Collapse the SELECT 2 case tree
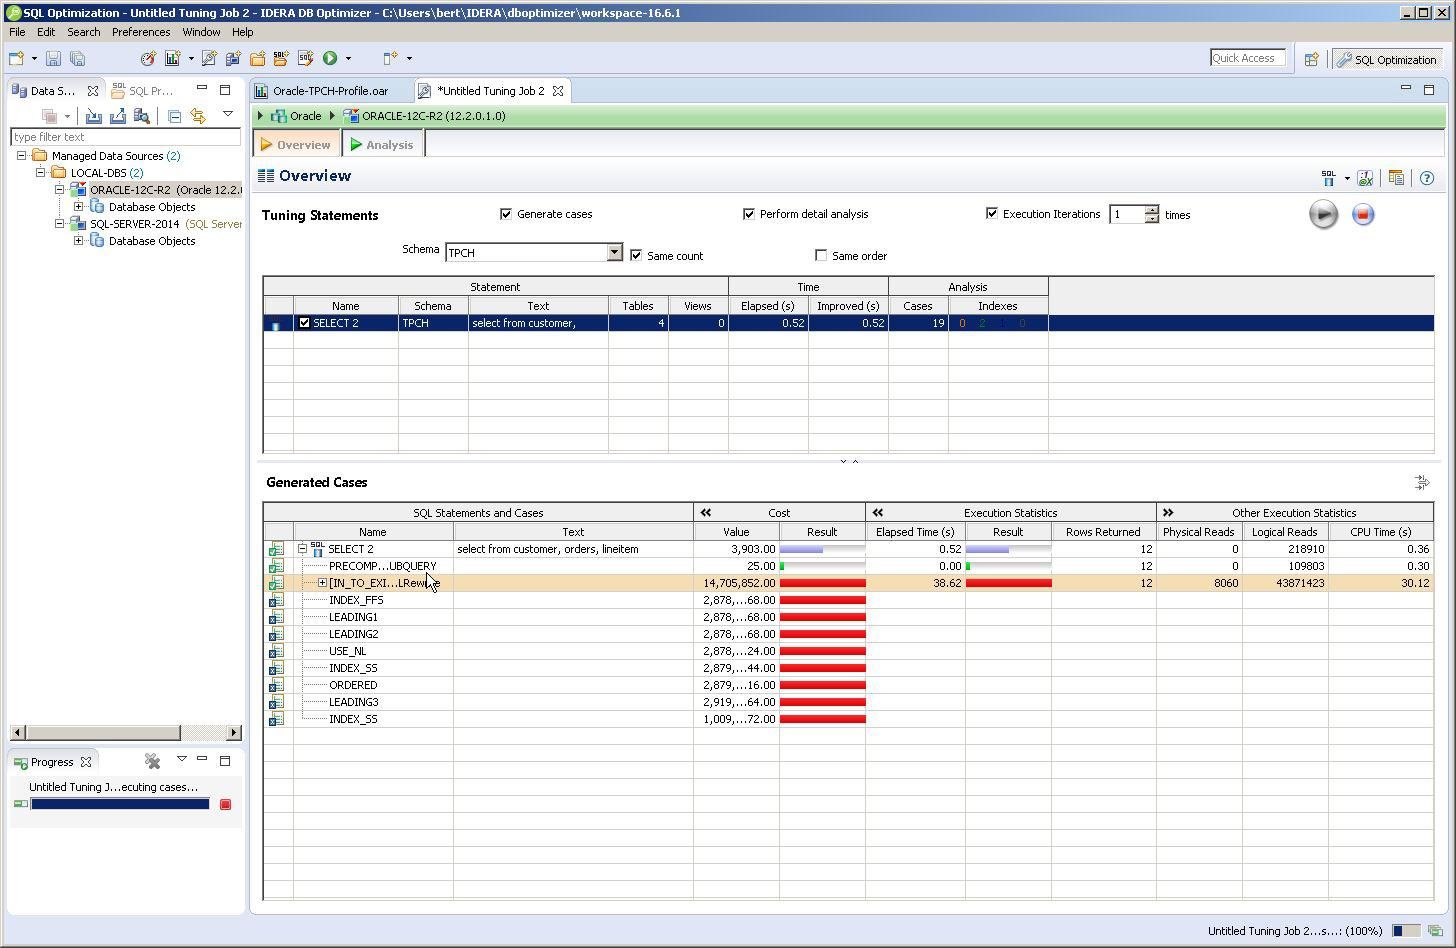Screen dimensions: 1456x948 tap(303, 549)
